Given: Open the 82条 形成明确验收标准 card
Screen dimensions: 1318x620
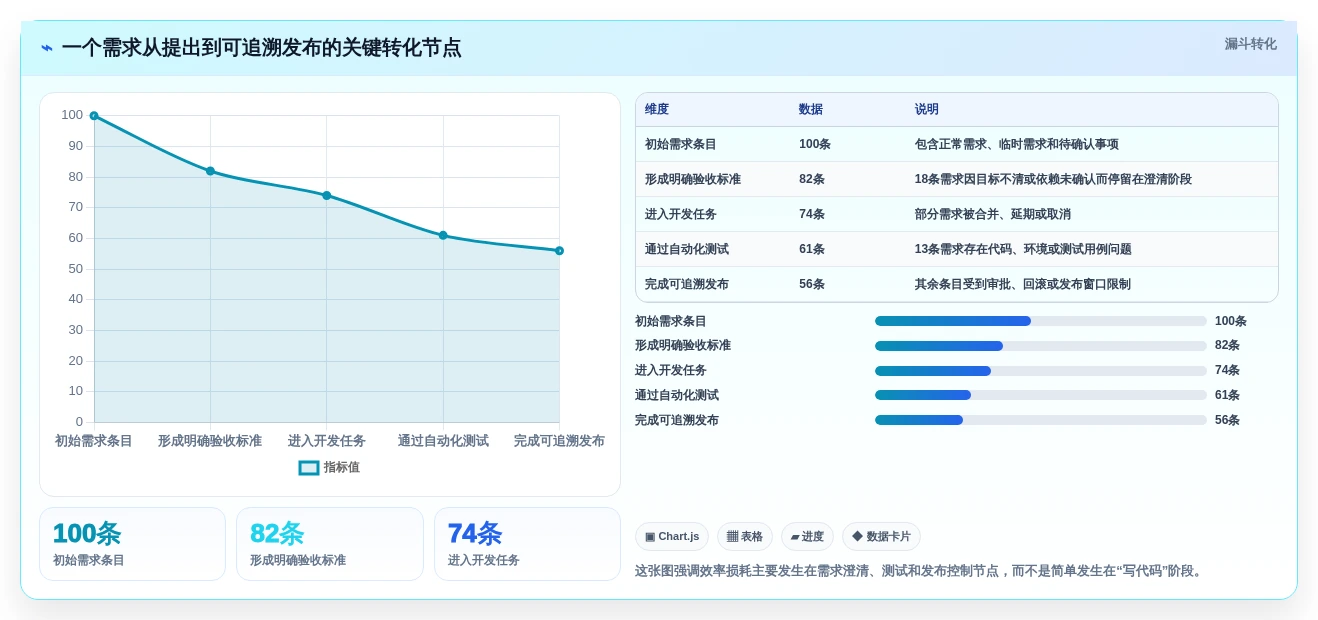Looking at the screenshot, I should coord(330,544).
